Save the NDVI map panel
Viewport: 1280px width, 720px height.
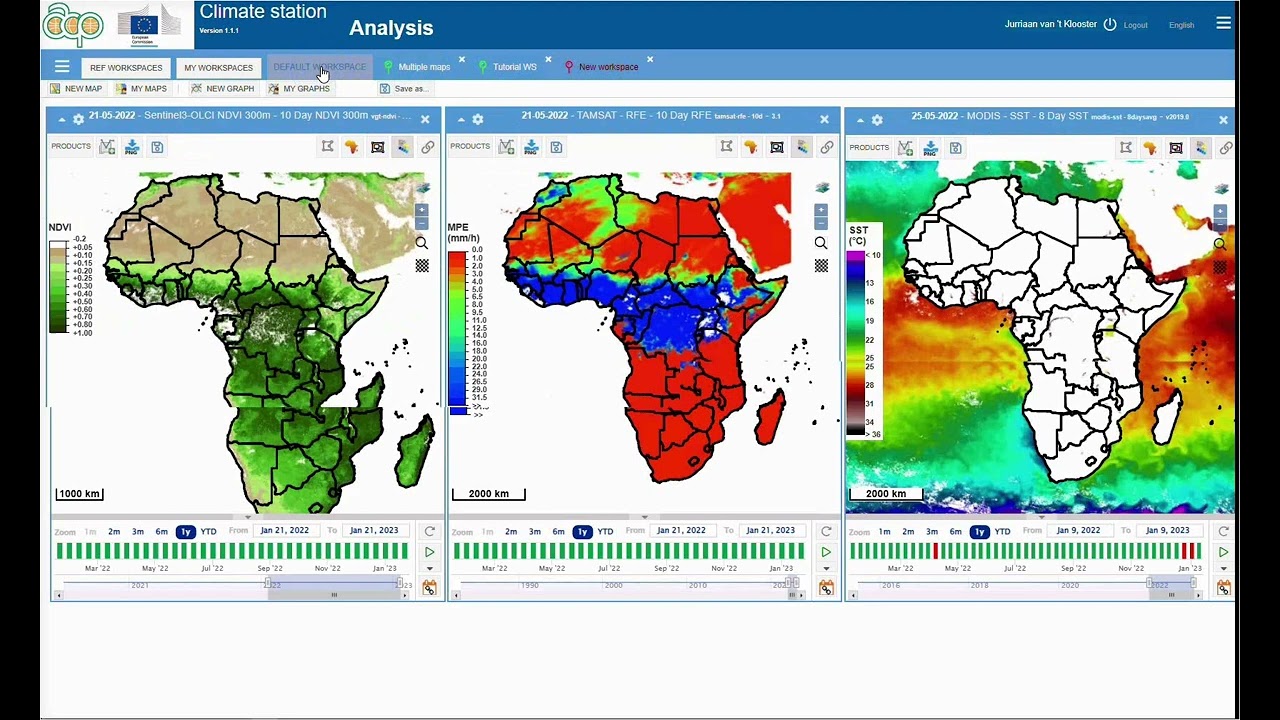pos(157,147)
